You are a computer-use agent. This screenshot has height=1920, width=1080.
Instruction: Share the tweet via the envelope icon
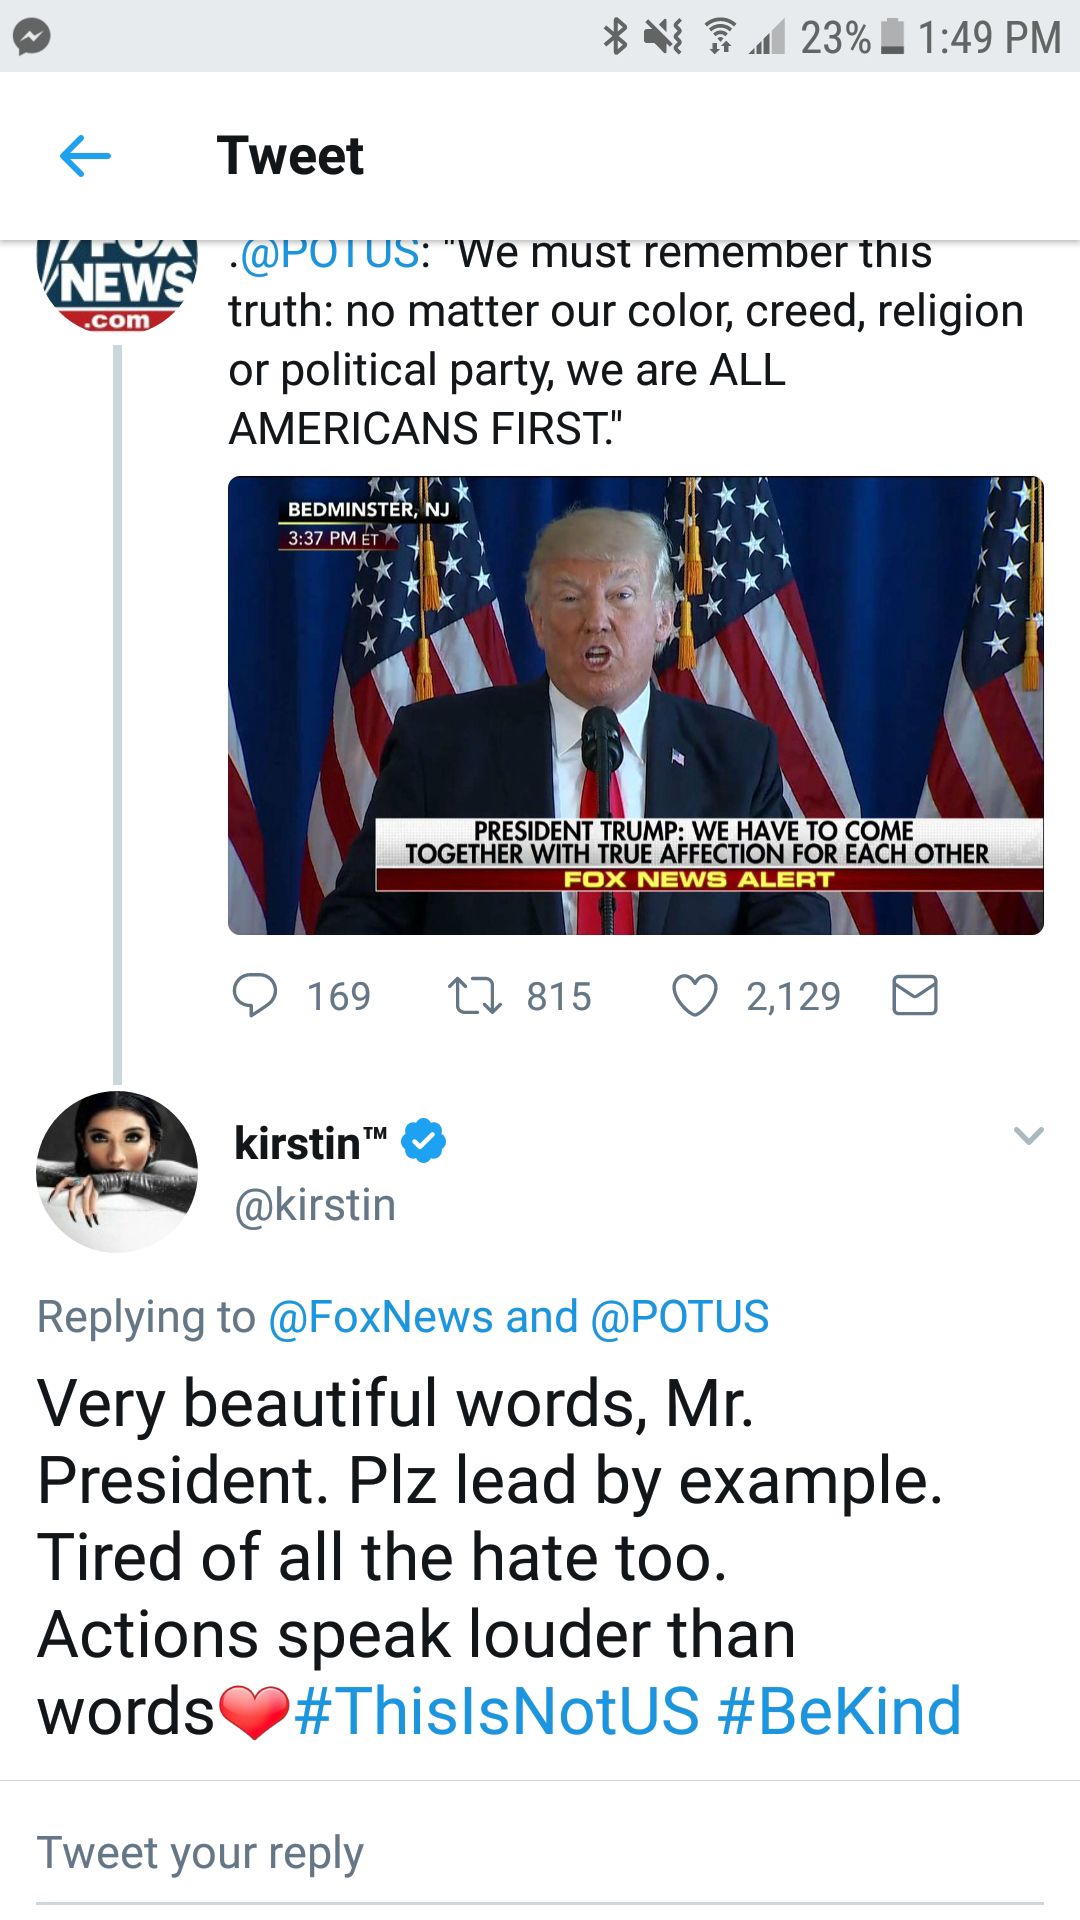(x=914, y=996)
